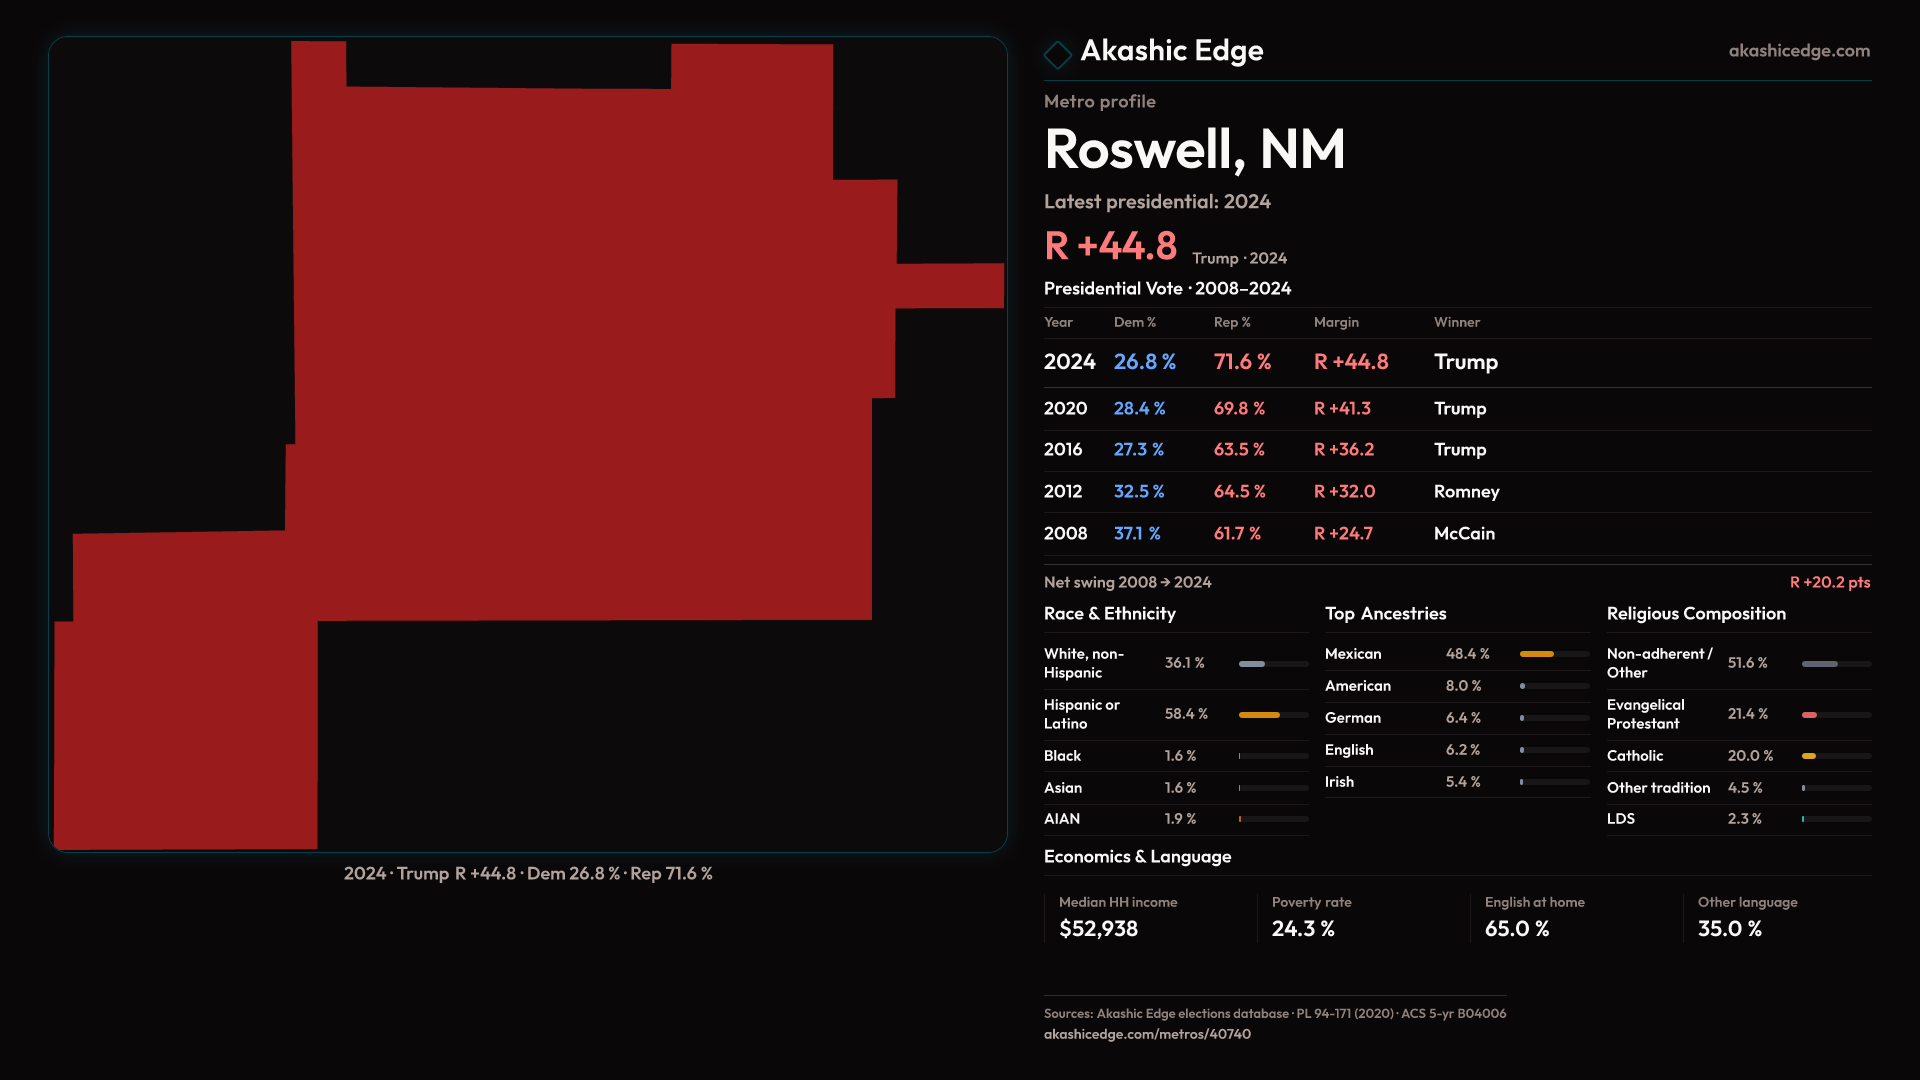
Task: Click the Other language 35.0 % stat
Action: pos(1729,929)
